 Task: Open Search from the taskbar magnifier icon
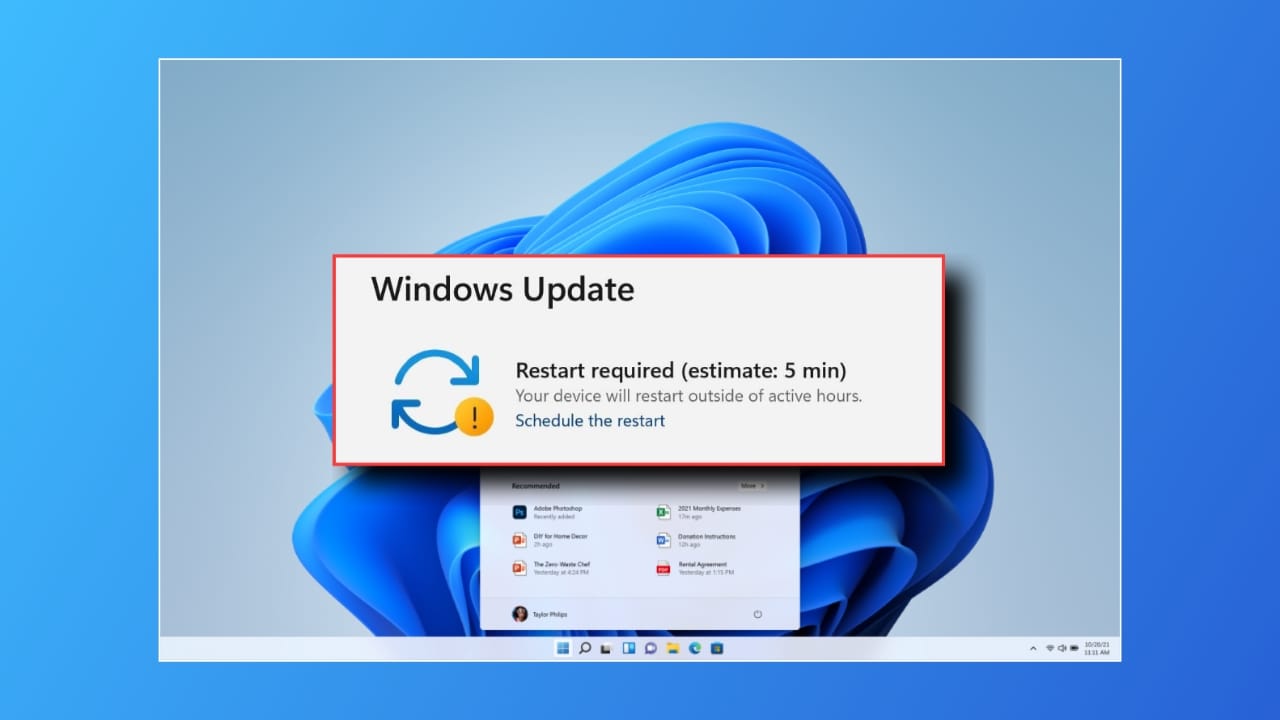pos(585,648)
